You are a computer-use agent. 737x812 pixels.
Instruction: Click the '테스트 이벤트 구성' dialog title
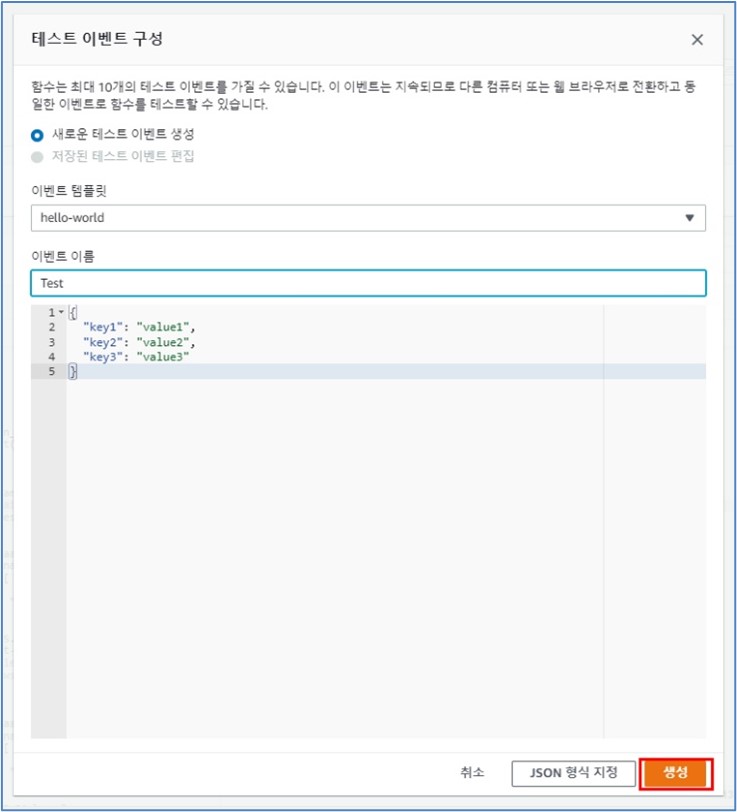pos(97,39)
